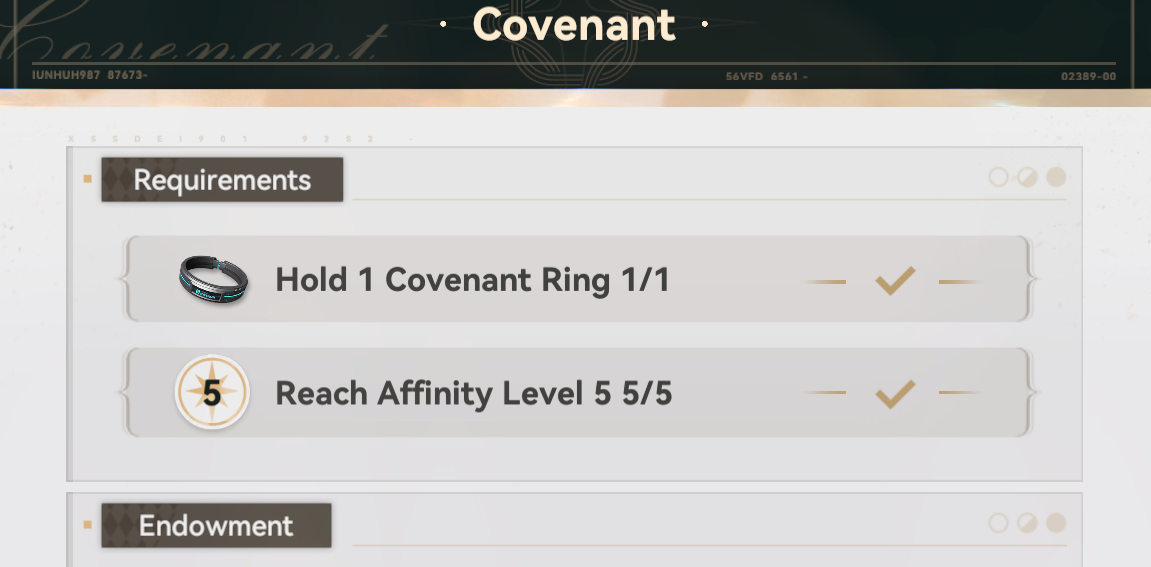Image resolution: width=1151 pixels, height=567 pixels.
Task: Click the half-filled circle in Requirements header
Action: coord(1027,177)
